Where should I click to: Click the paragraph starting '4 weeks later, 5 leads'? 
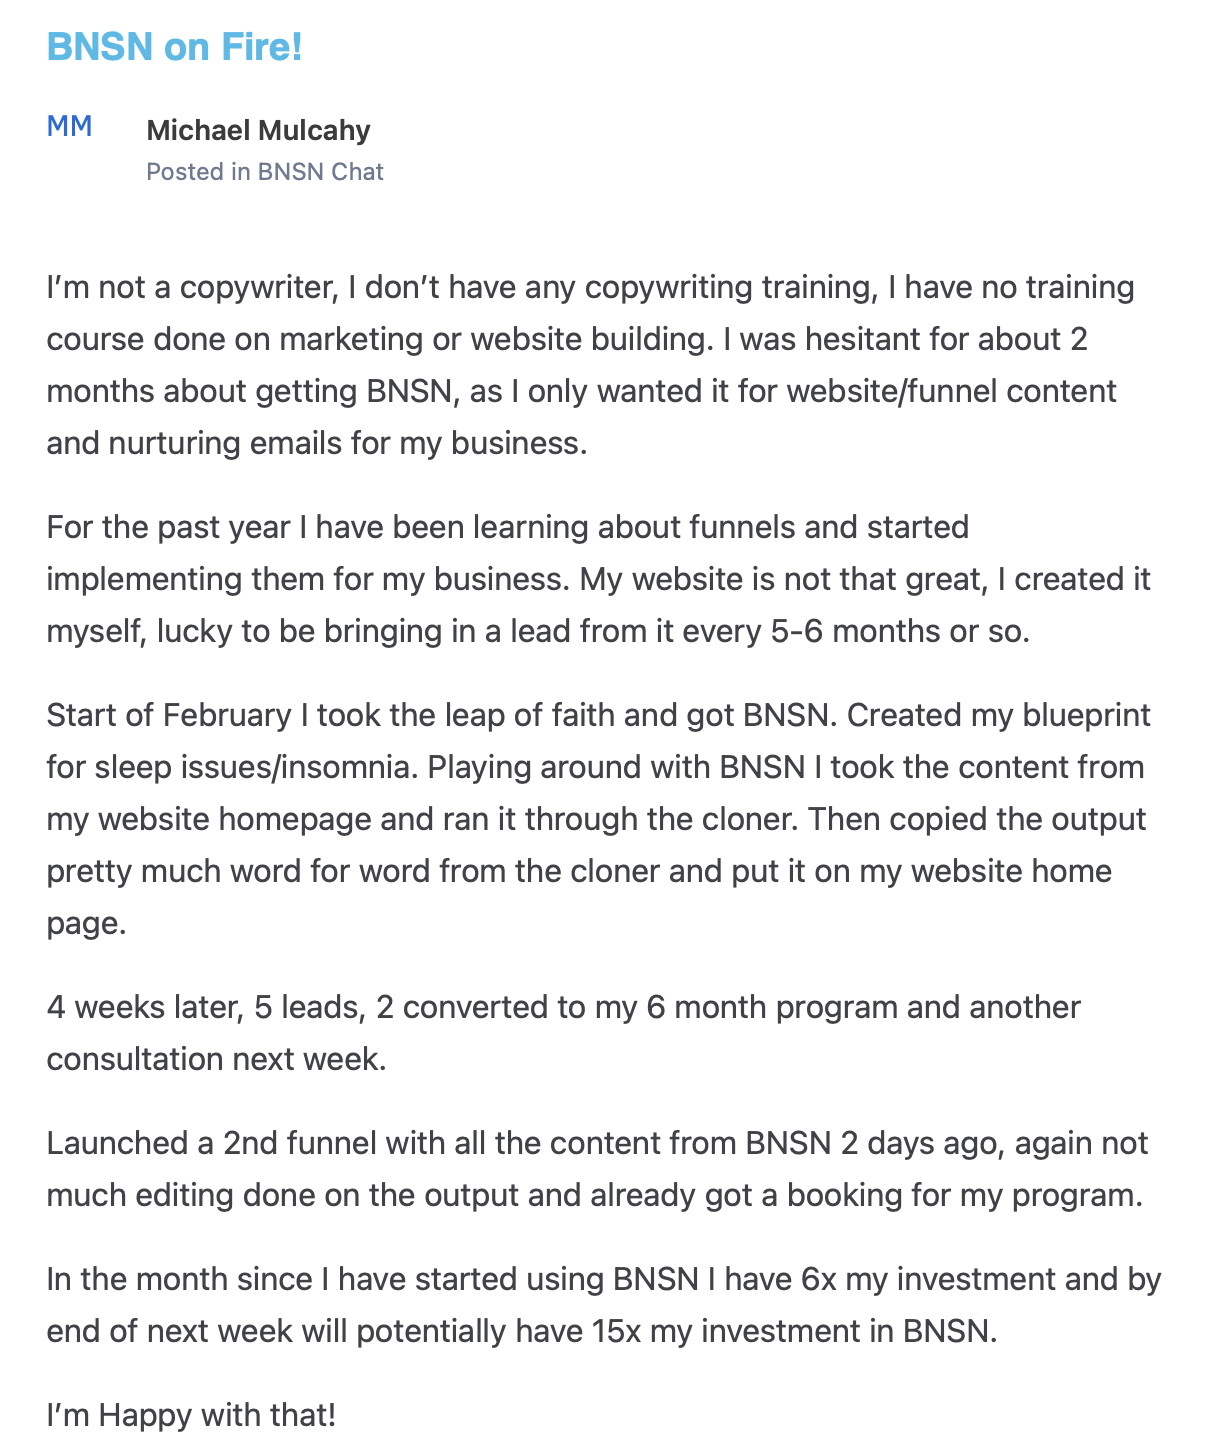(x=563, y=1033)
